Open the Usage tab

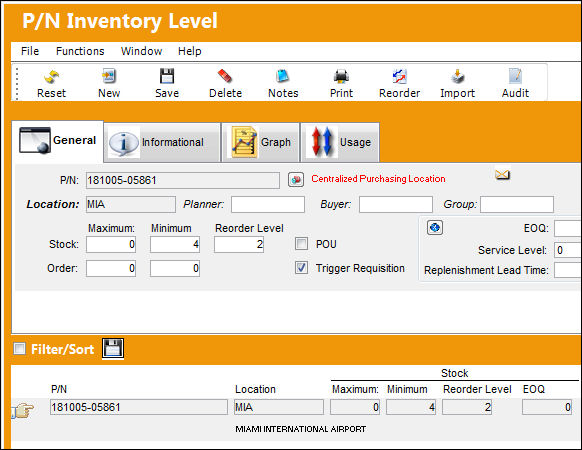pyautogui.click(x=340, y=142)
